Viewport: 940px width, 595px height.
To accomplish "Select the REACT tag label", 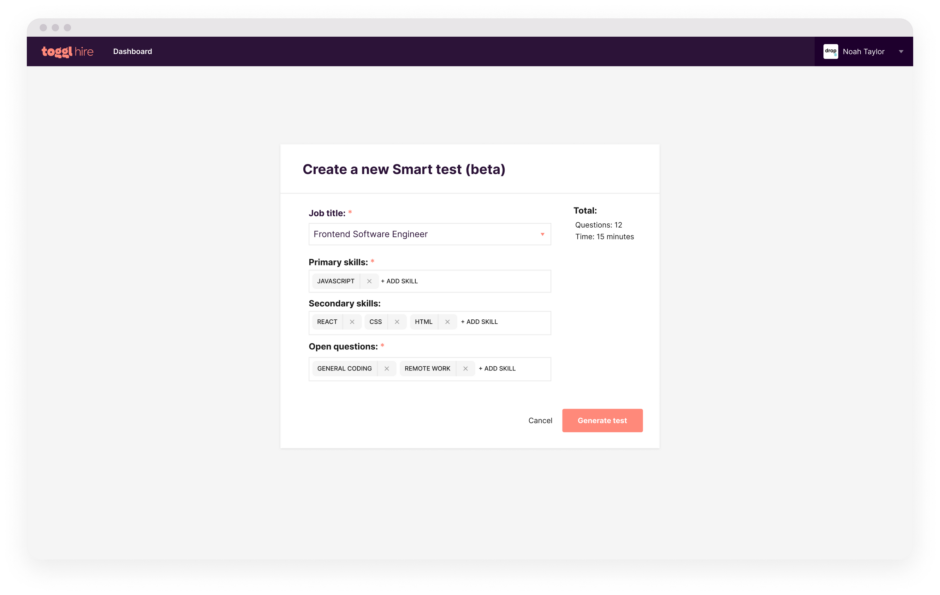I will point(327,322).
